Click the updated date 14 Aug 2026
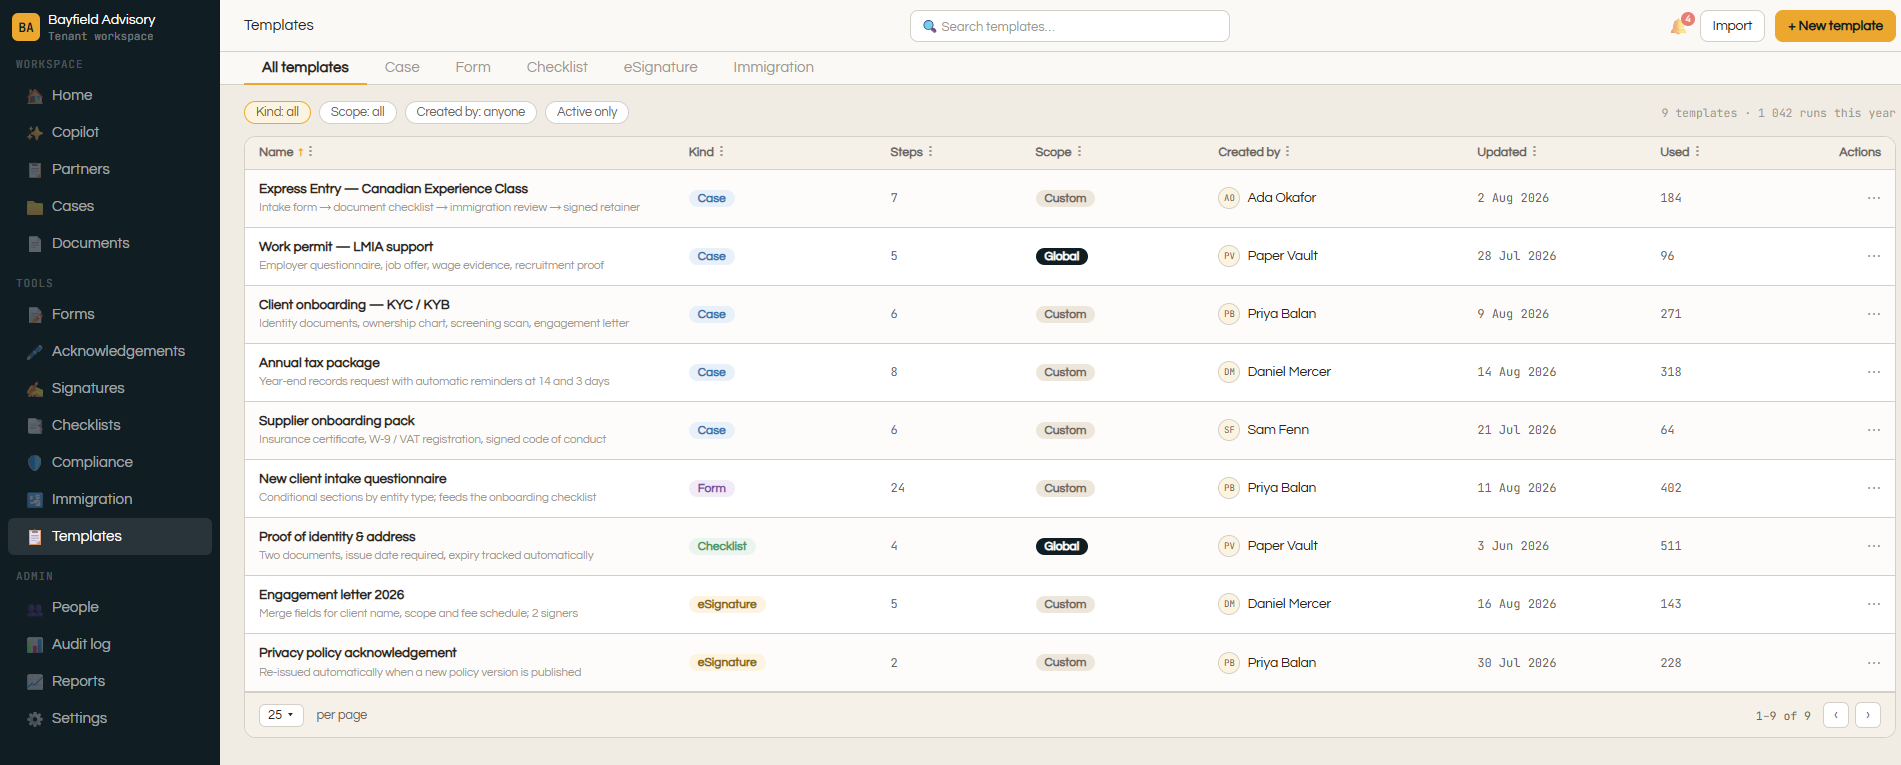Screen dimensions: 1901x765 pos(1517,372)
